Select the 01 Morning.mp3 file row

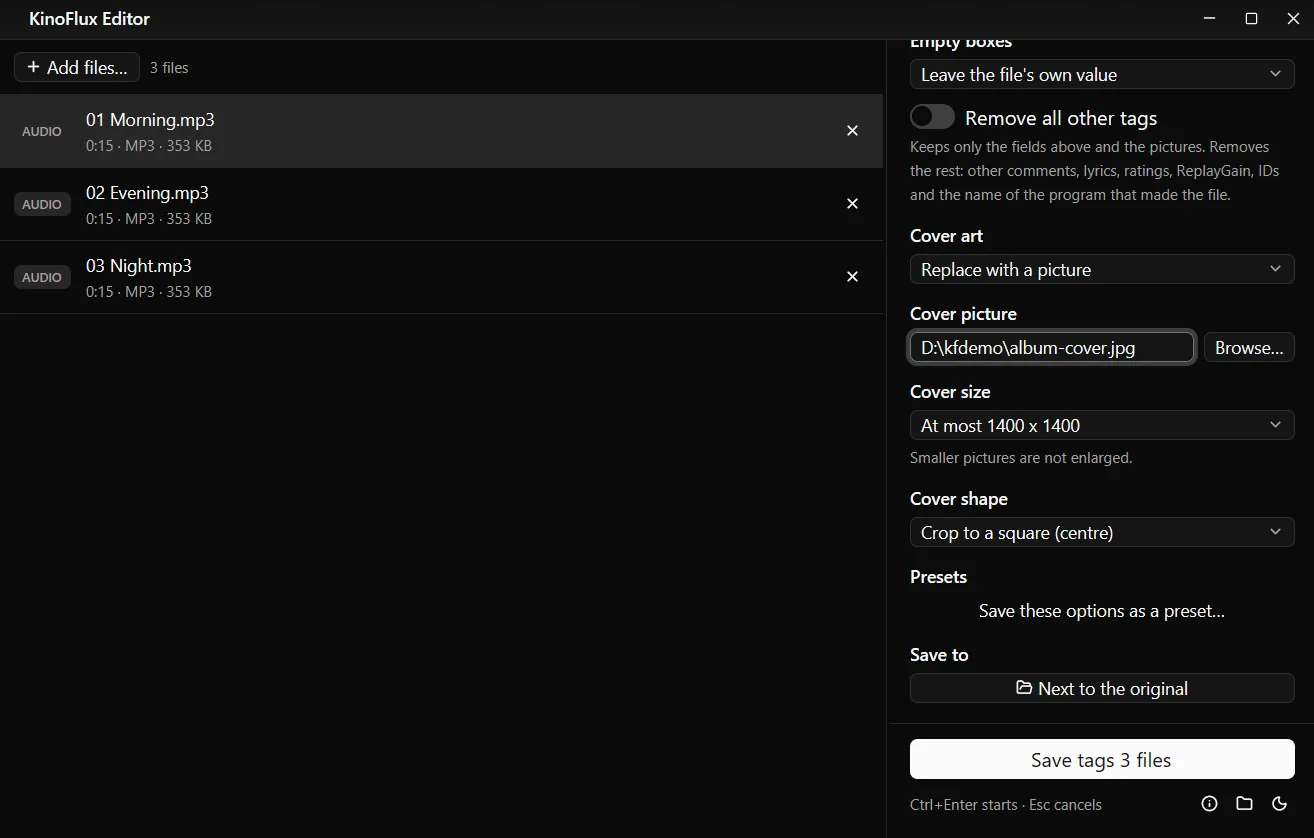click(441, 131)
